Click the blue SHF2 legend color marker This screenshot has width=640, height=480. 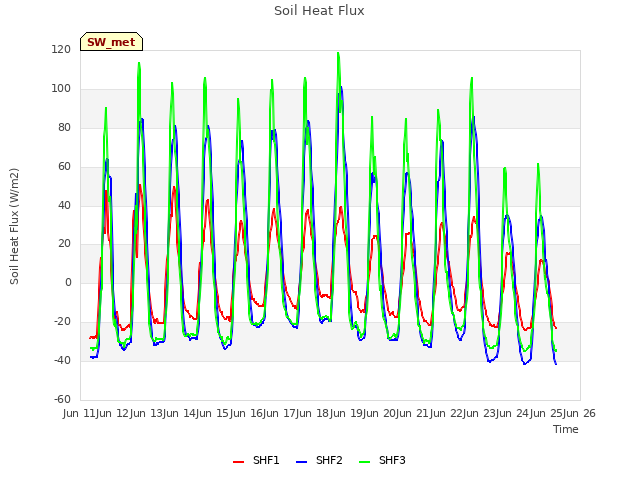pos(301,462)
